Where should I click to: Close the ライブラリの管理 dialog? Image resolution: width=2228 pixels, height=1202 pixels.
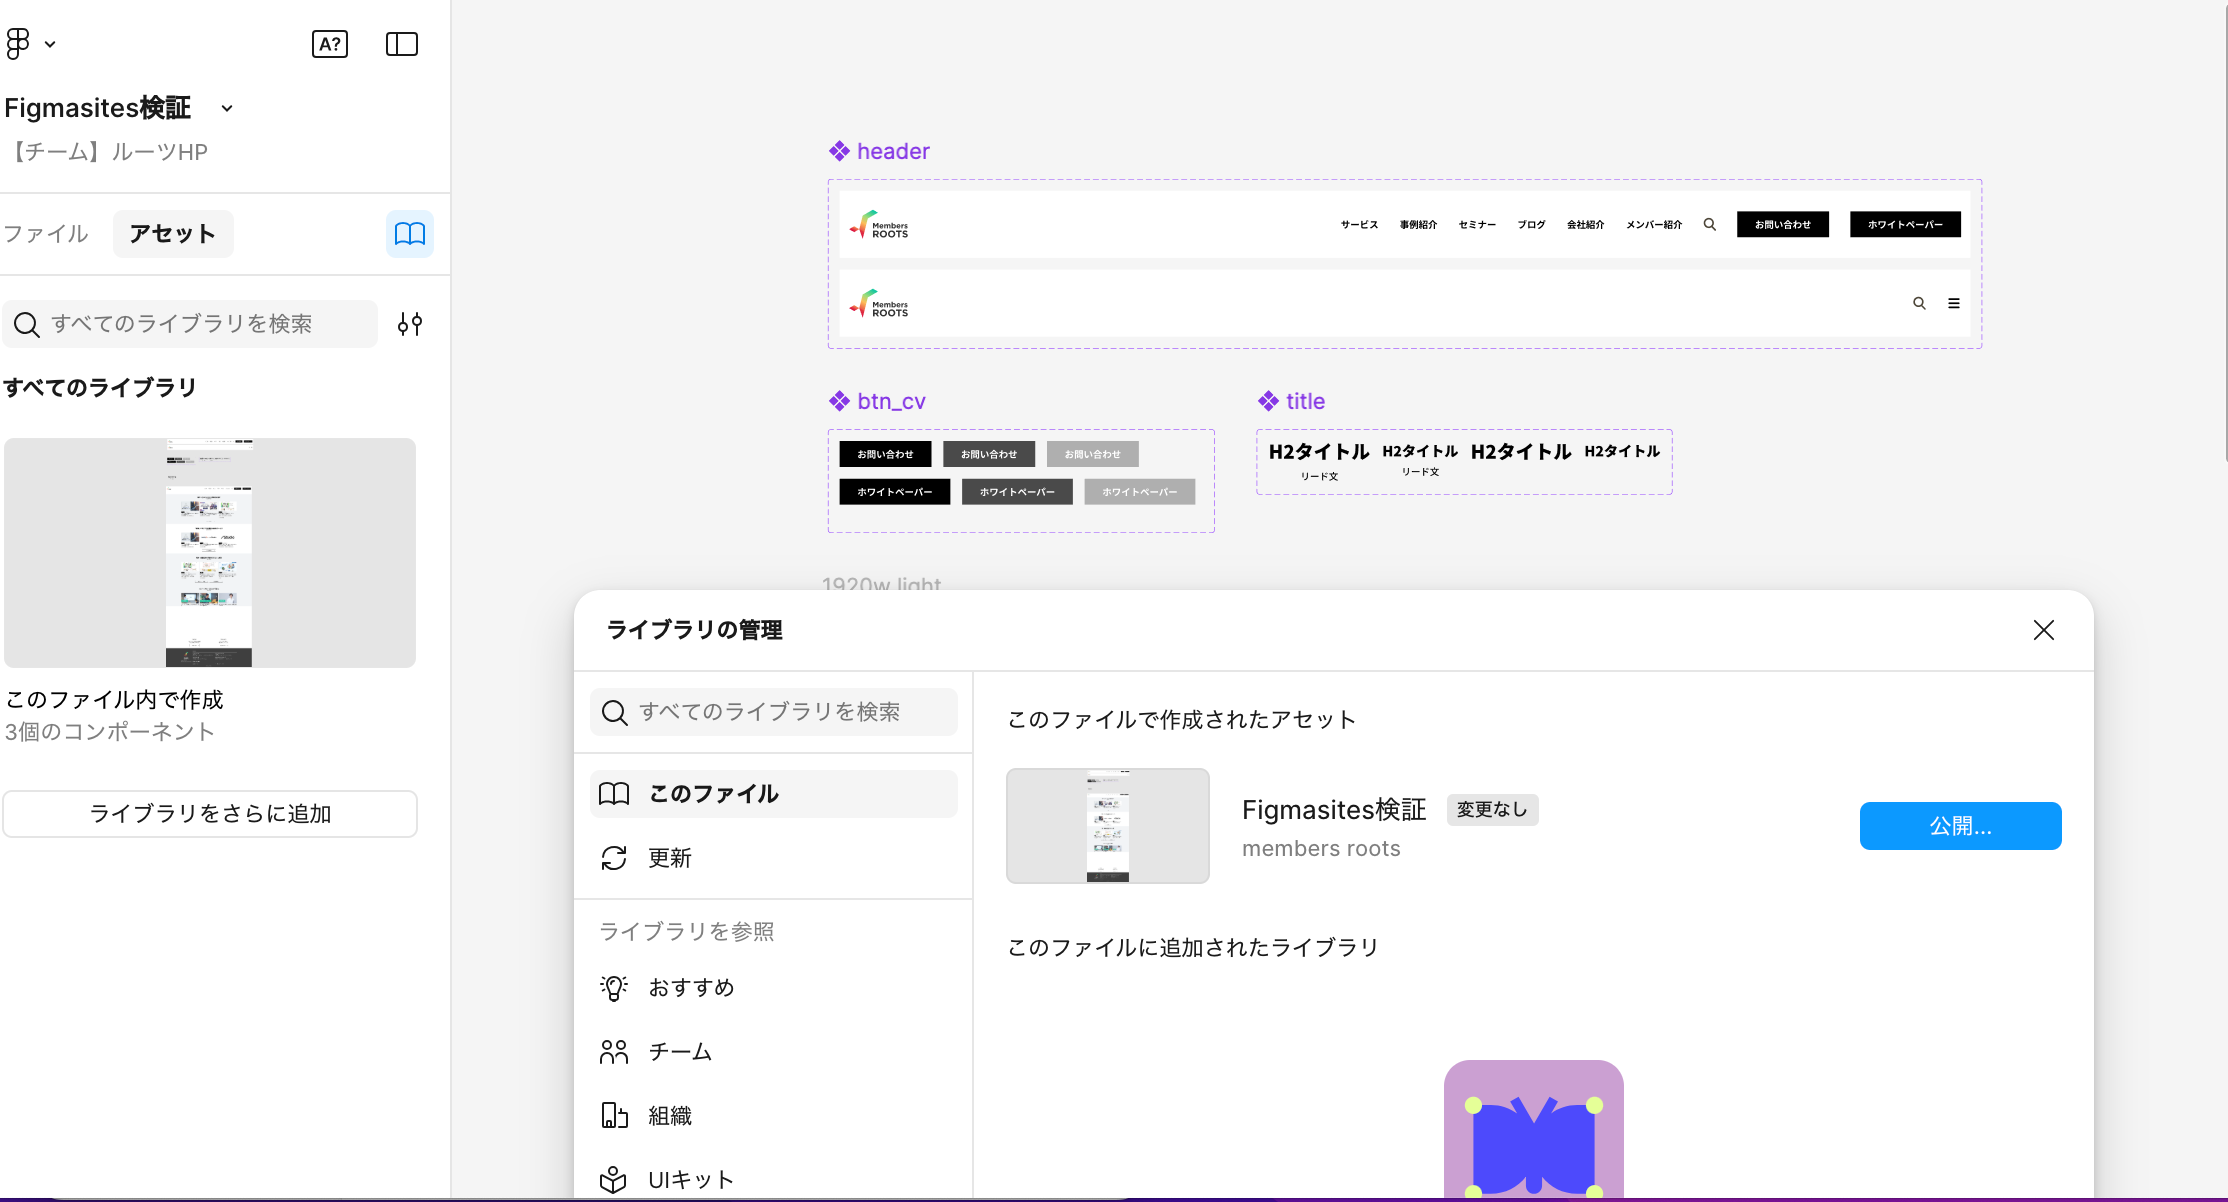pyautogui.click(x=2043, y=630)
